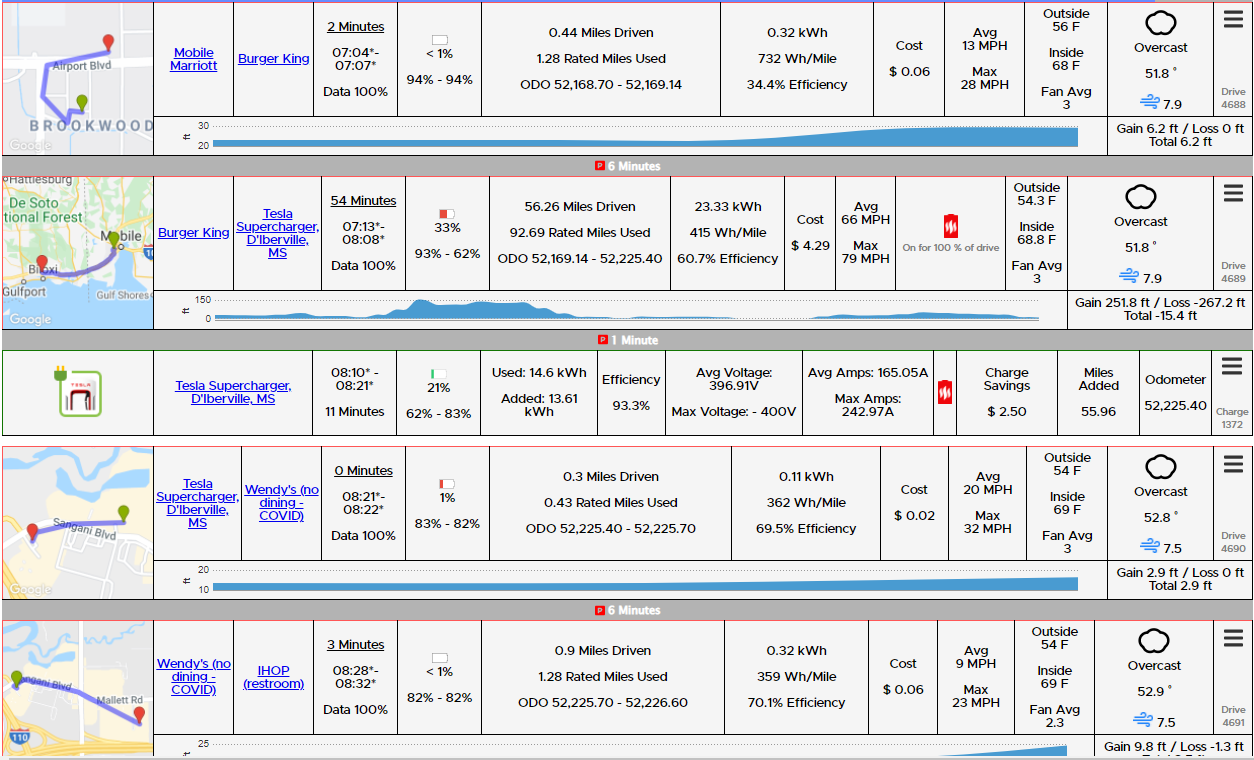Click Avg Amps: 165.05A text
The width and height of the screenshot is (1254, 760).
868,373
